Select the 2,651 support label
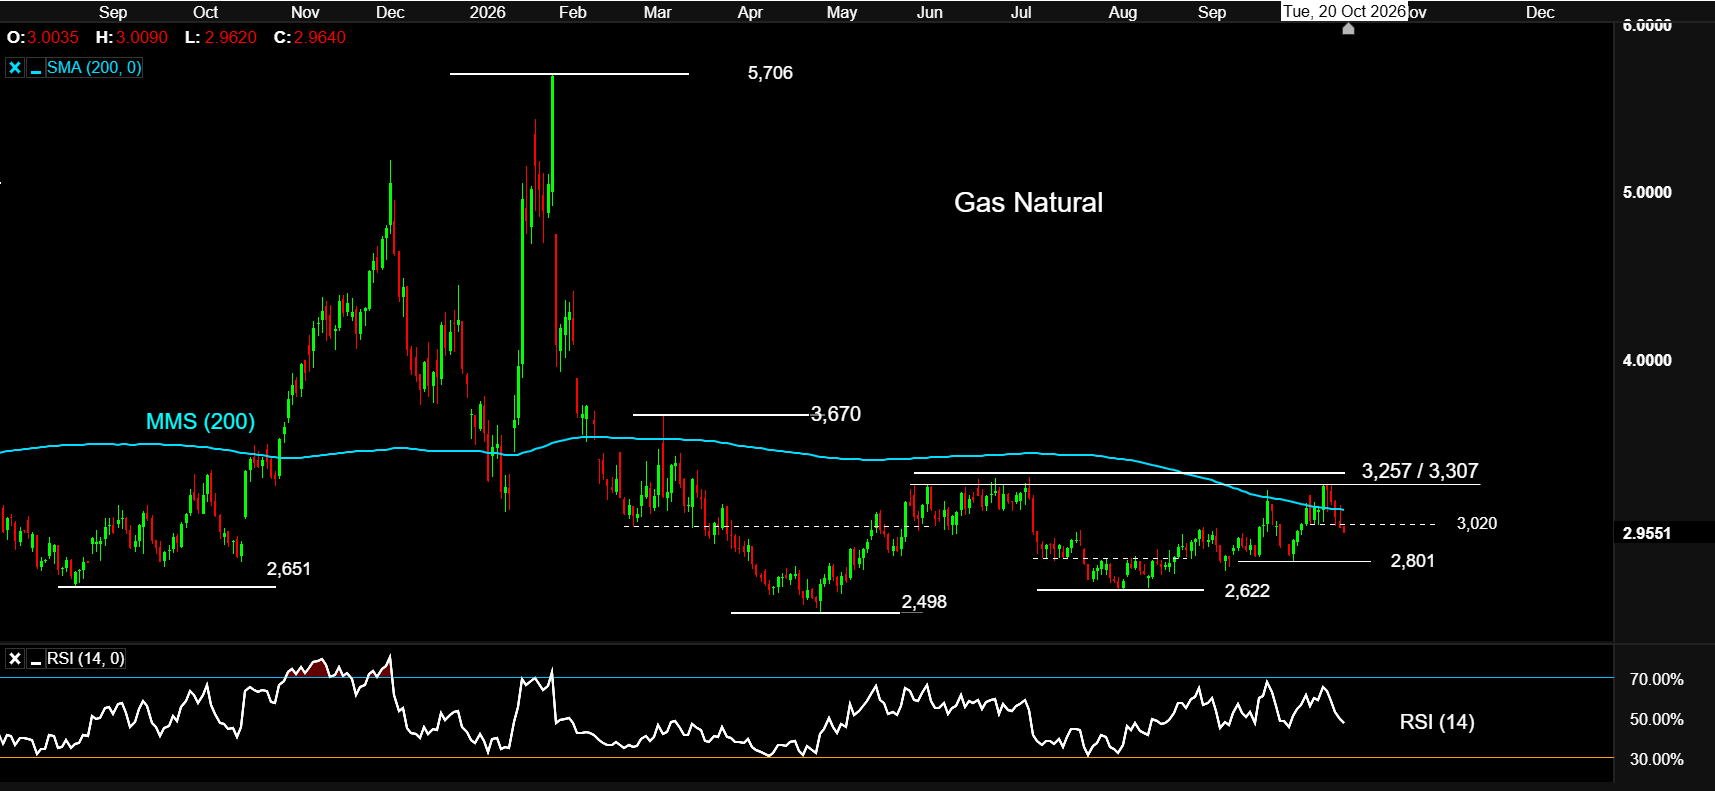 point(289,569)
